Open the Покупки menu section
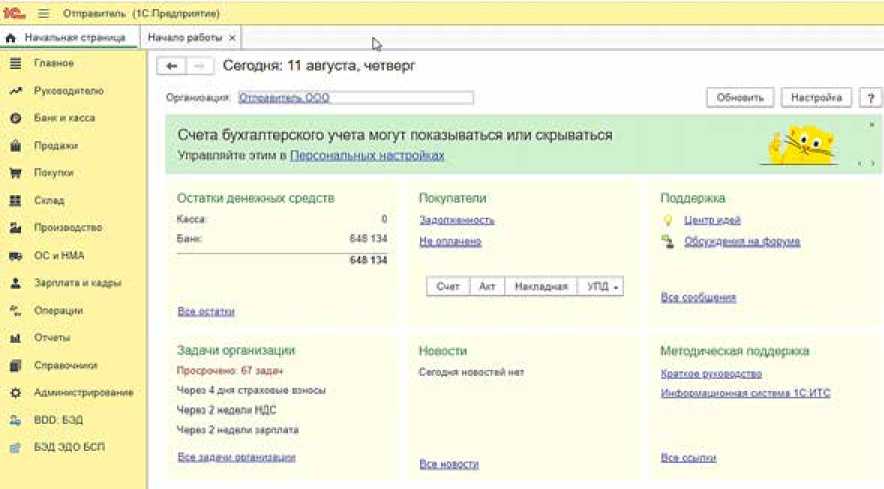 [x=54, y=173]
